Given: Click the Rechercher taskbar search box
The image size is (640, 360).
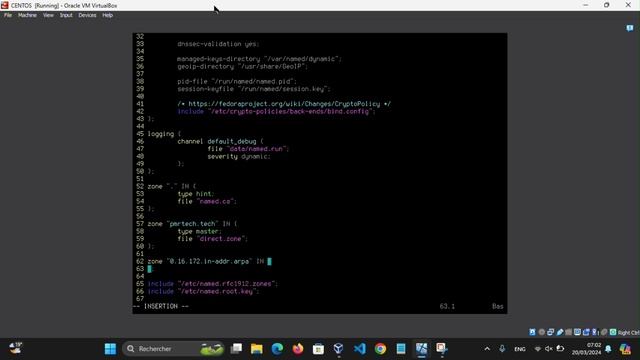Looking at the screenshot, I should coord(173,349).
